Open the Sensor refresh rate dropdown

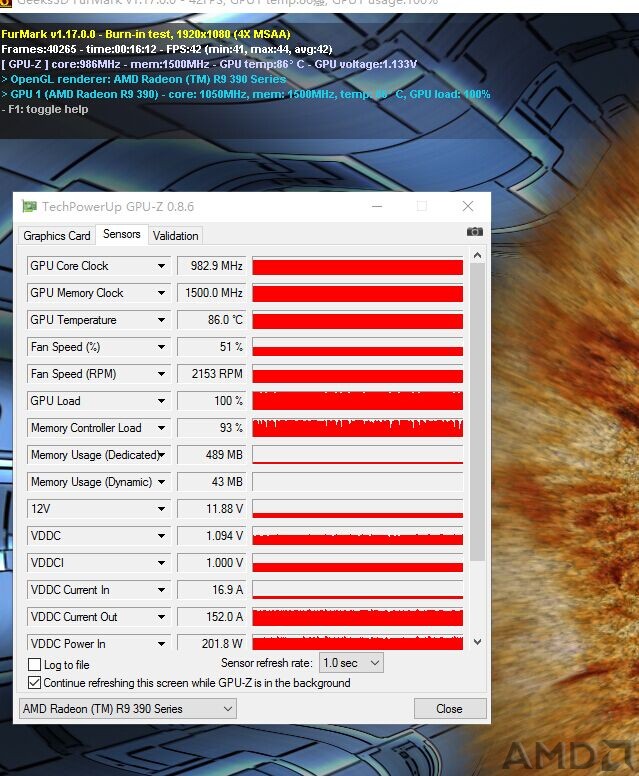(x=351, y=663)
